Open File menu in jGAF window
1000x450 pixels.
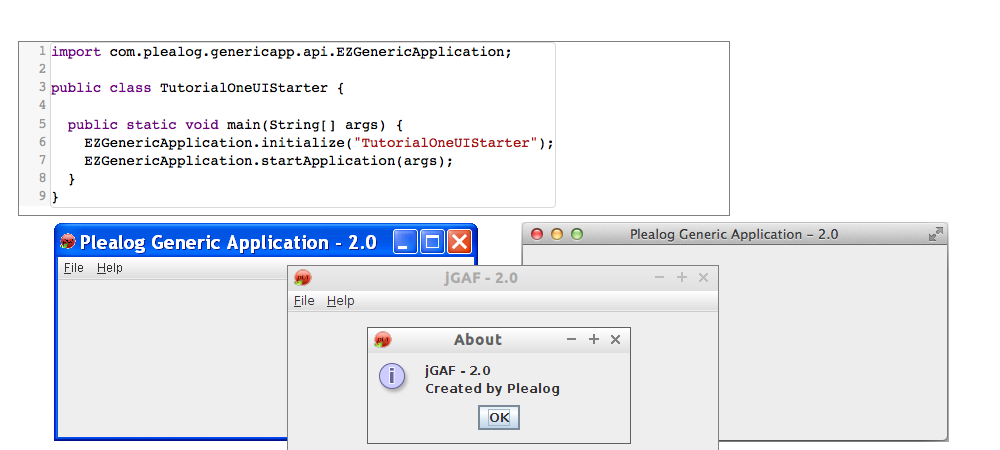[304, 301]
